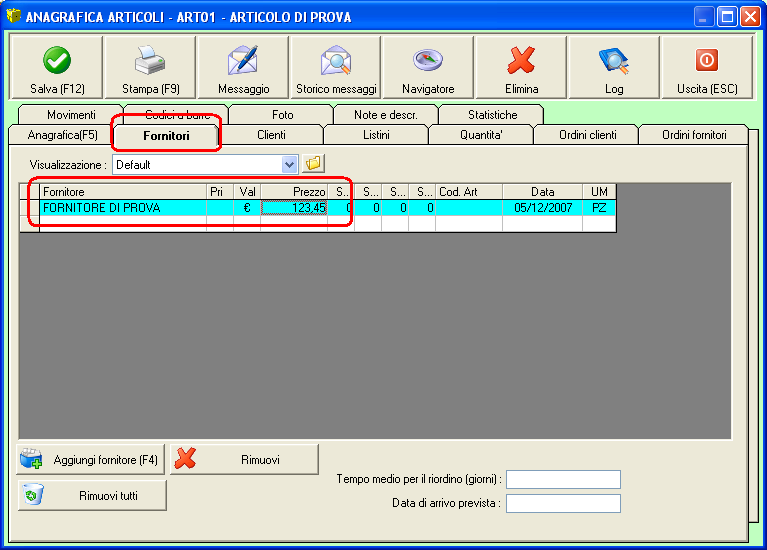Open Storico messaggi history
Screen dimensions: 767x550
tap(336, 68)
